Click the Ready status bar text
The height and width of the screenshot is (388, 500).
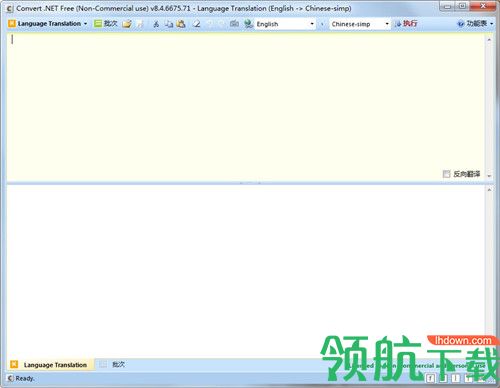25,378
